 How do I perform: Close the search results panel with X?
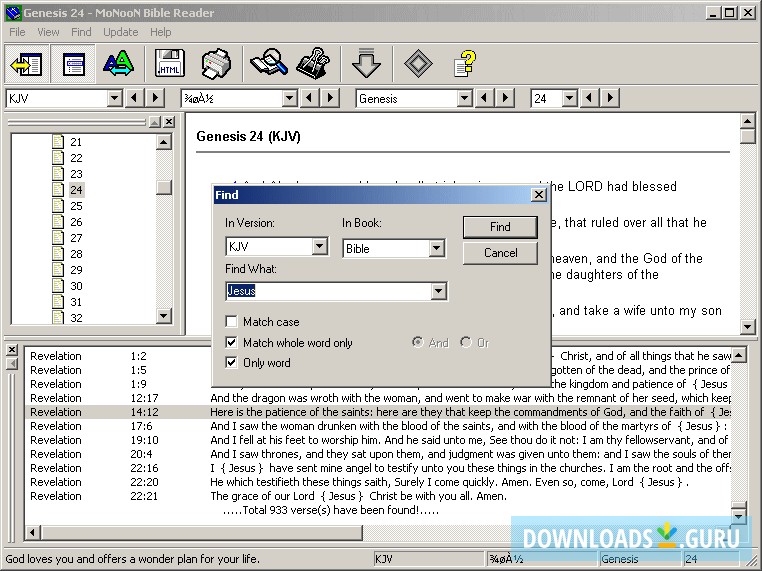[x=12, y=349]
